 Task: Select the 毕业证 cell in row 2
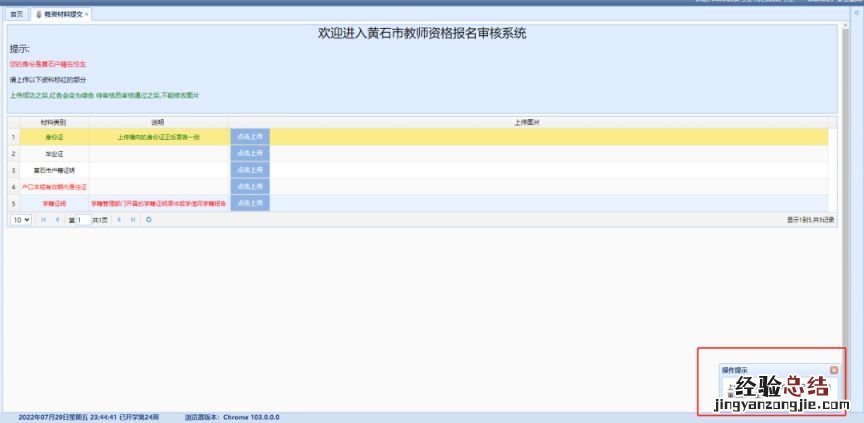(x=54, y=154)
